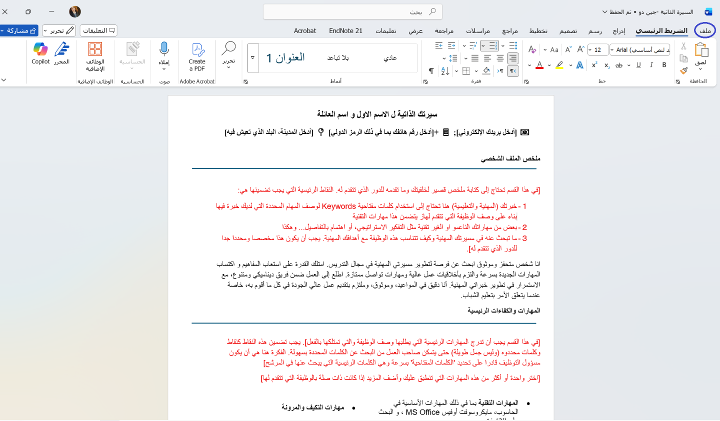
Task: Click the Numbering list icon
Action: (x=493, y=45)
